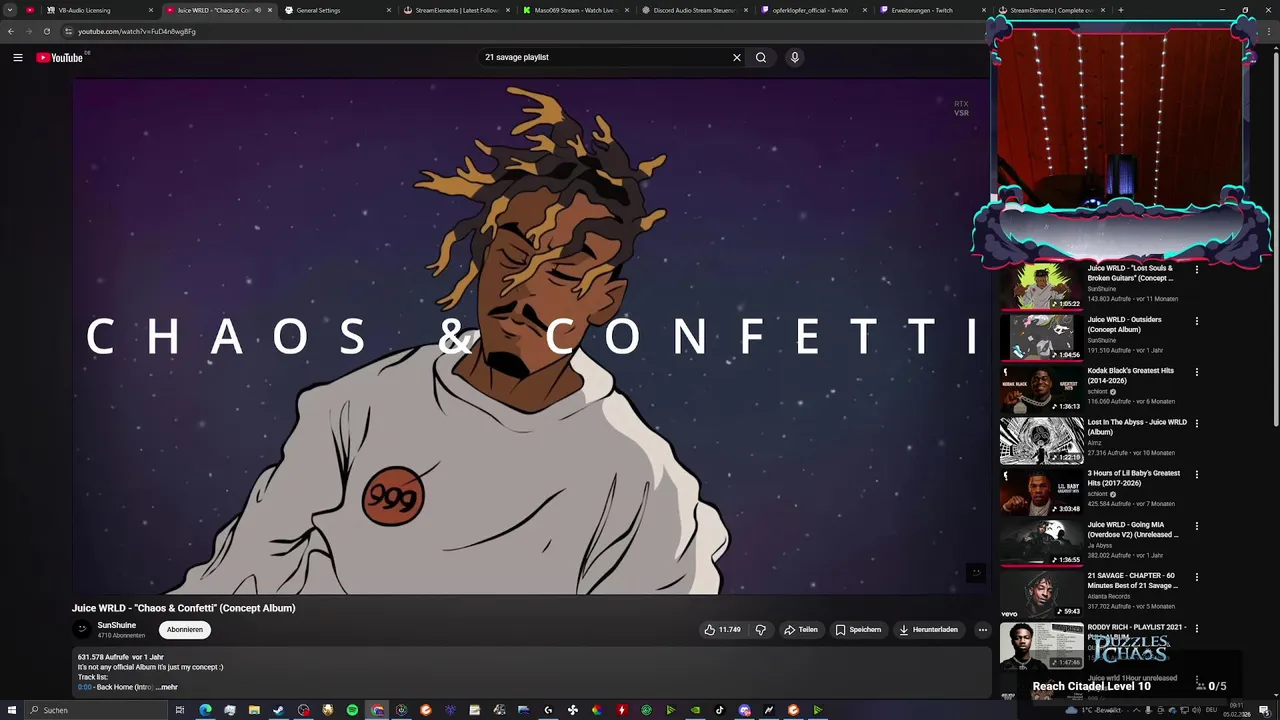Open 'Juice WRLD - Going MIA' thumbnail
1280x720 pixels.
(1041, 542)
